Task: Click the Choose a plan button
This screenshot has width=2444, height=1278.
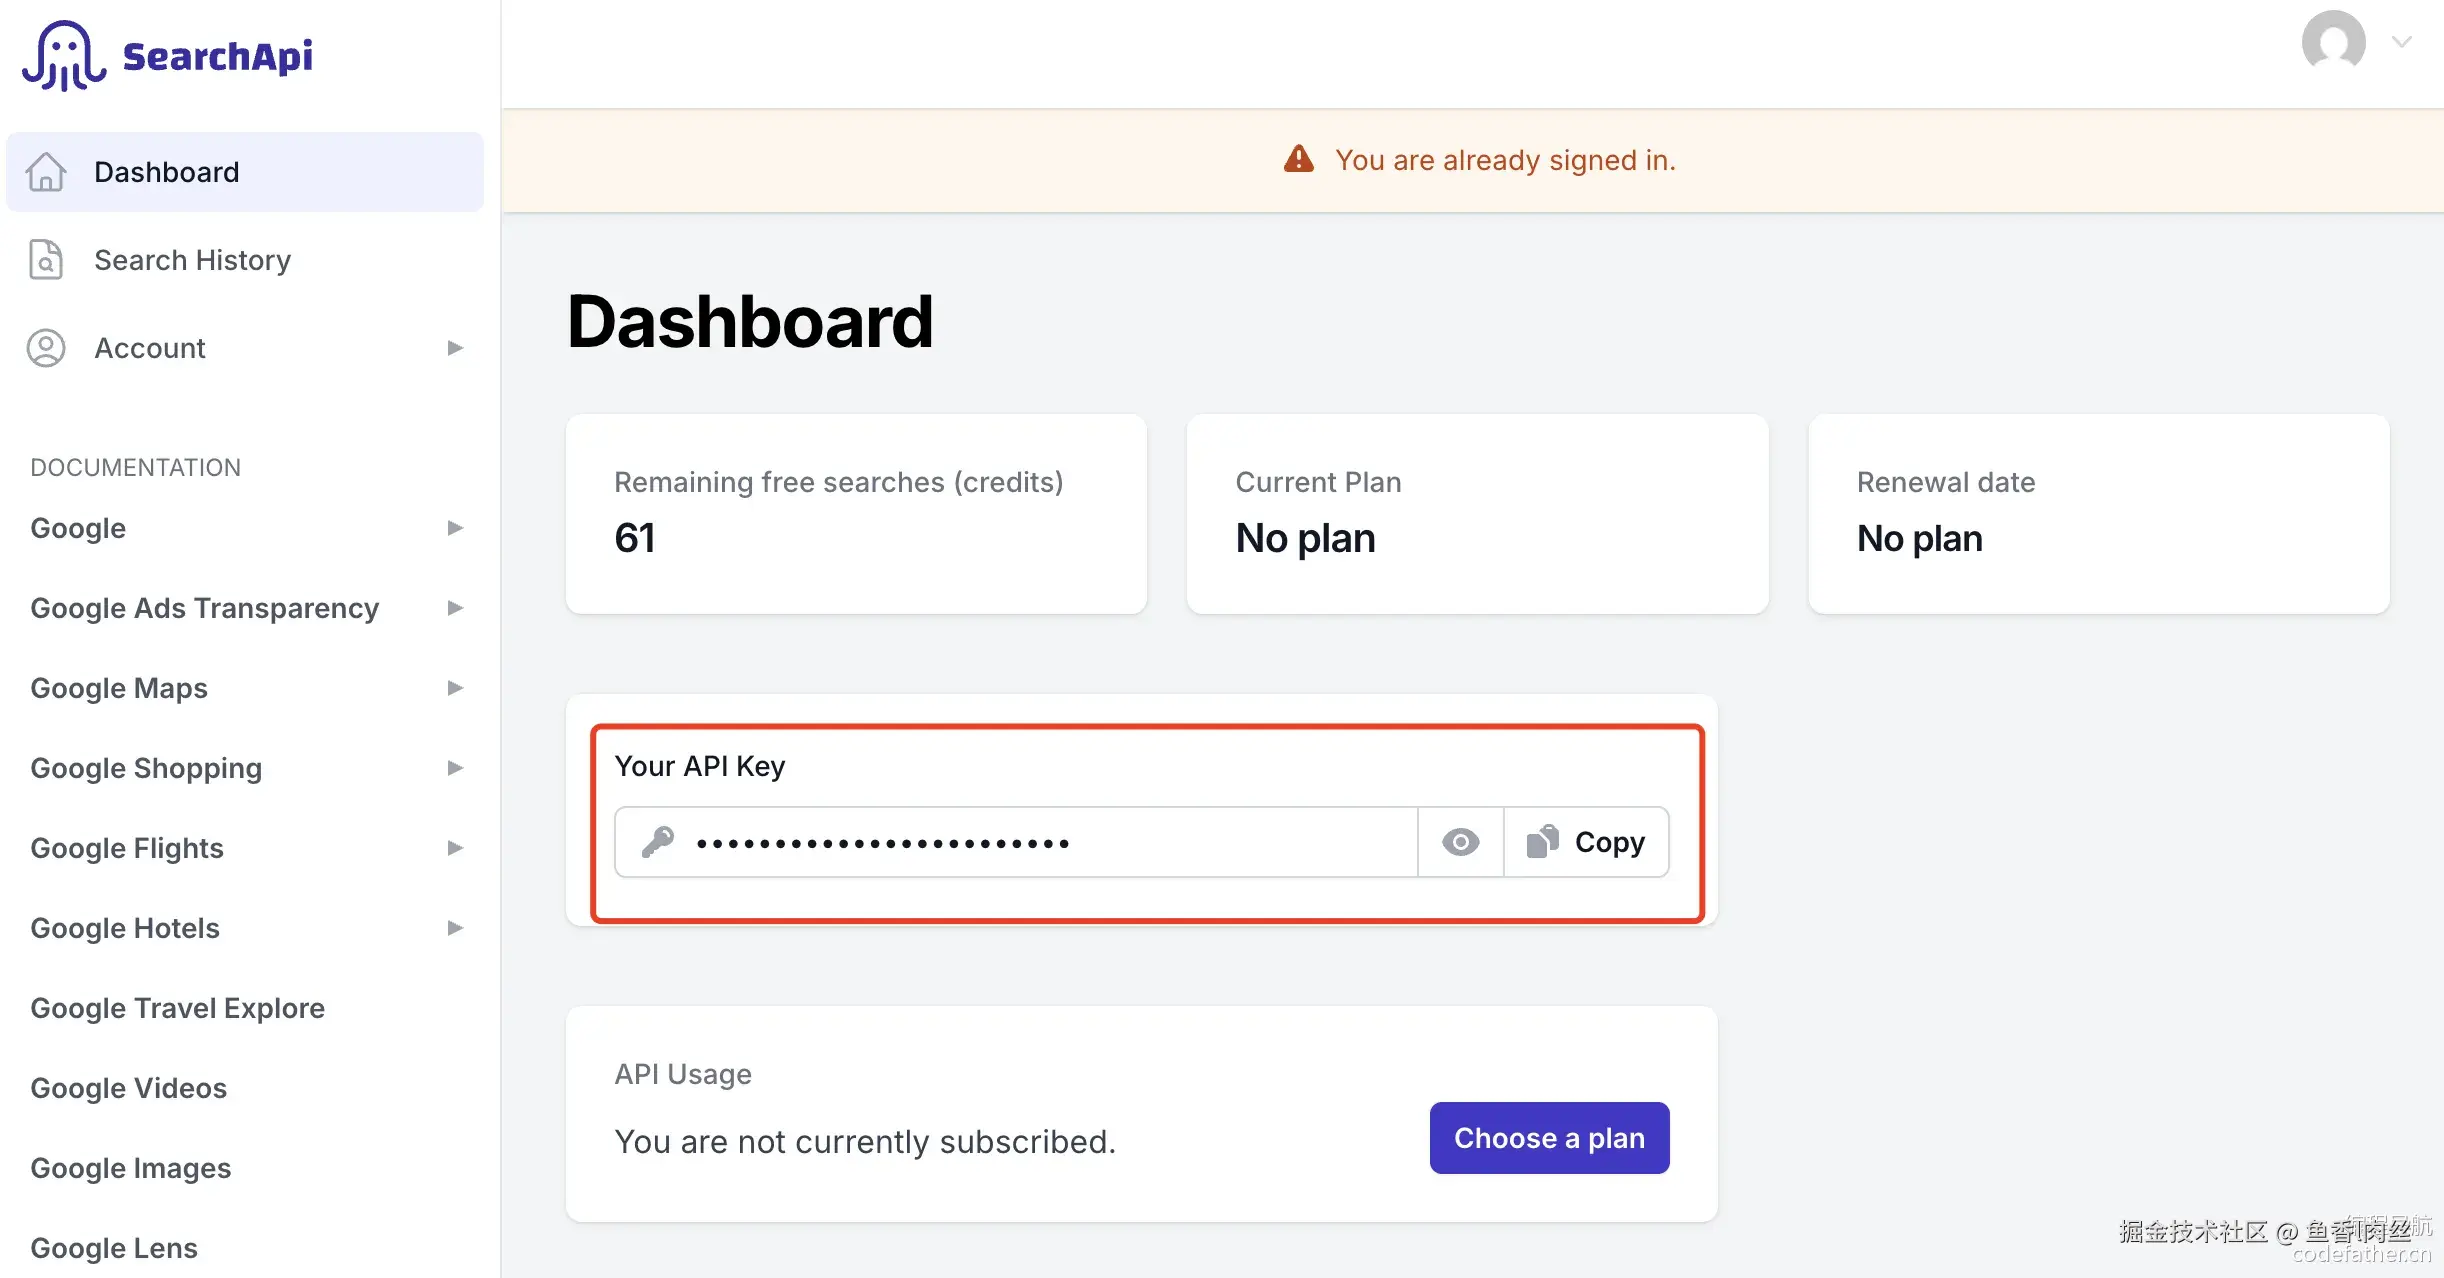Action: click(1549, 1138)
